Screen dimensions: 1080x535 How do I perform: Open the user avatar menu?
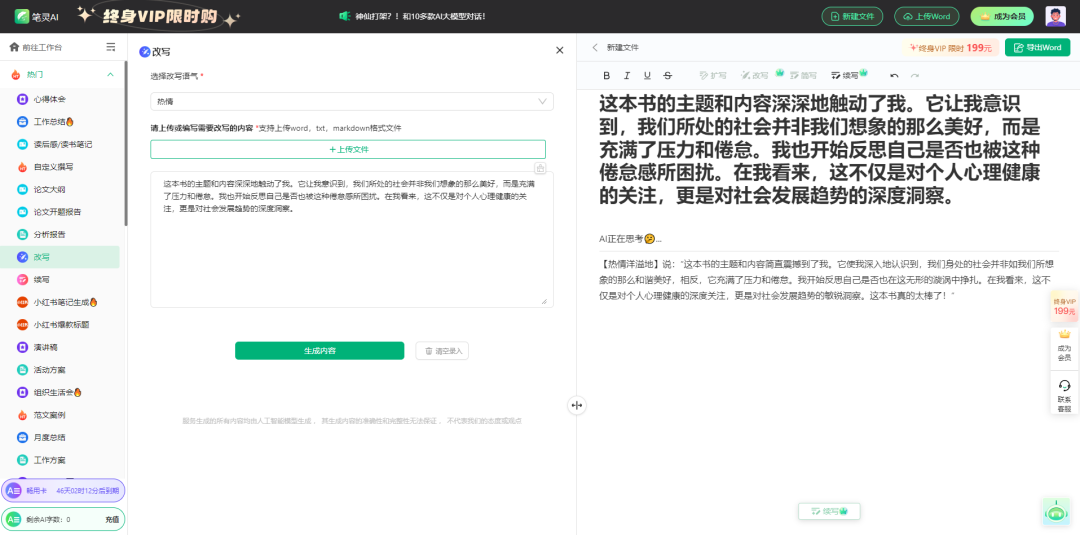coord(1055,17)
